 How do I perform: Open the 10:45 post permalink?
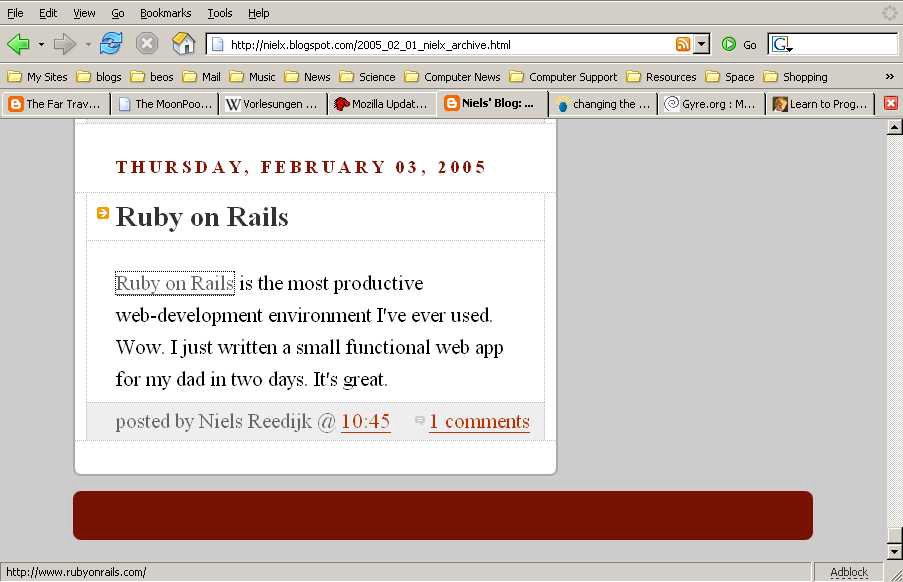(366, 421)
